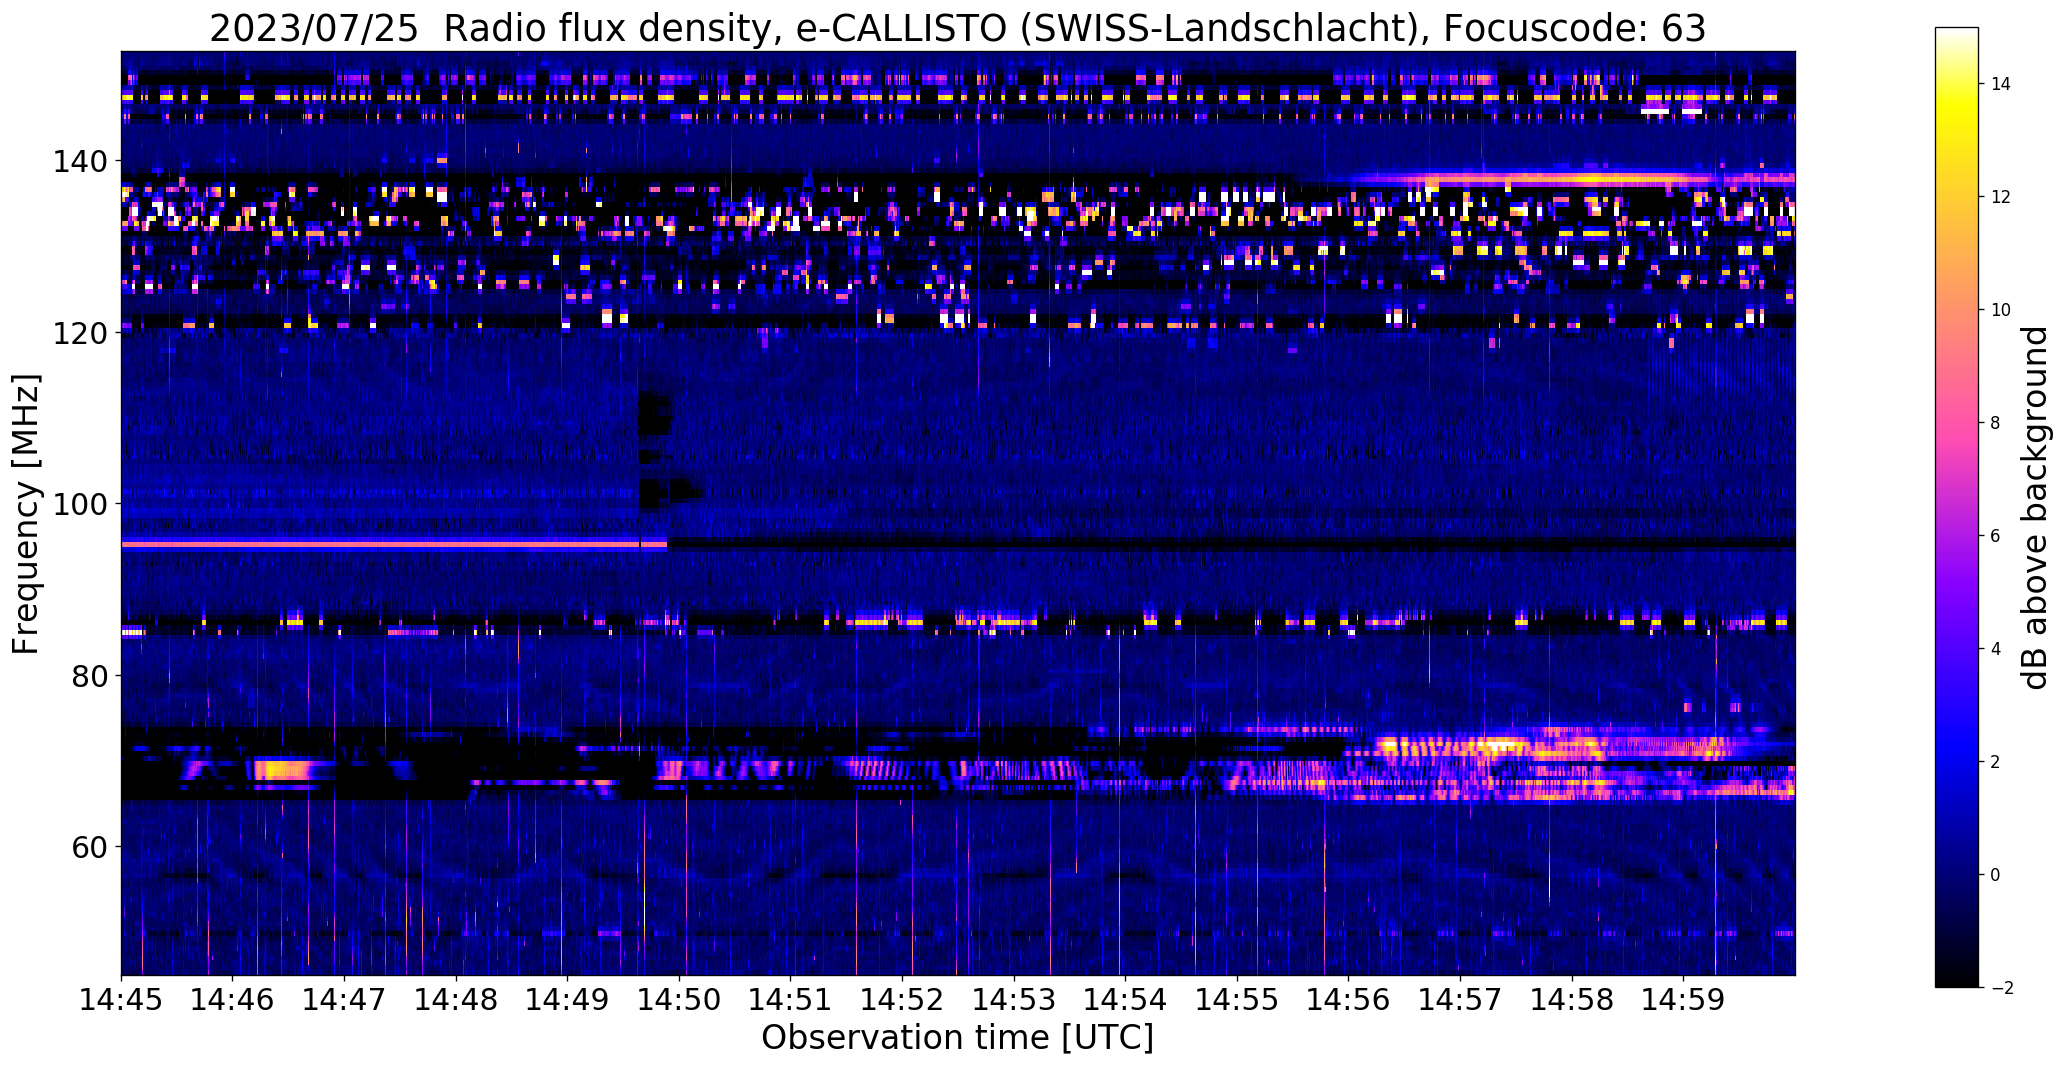2066x1067 pixels.
Task: Click the 80 MHz frequency tick label
Action: (89, 676)
